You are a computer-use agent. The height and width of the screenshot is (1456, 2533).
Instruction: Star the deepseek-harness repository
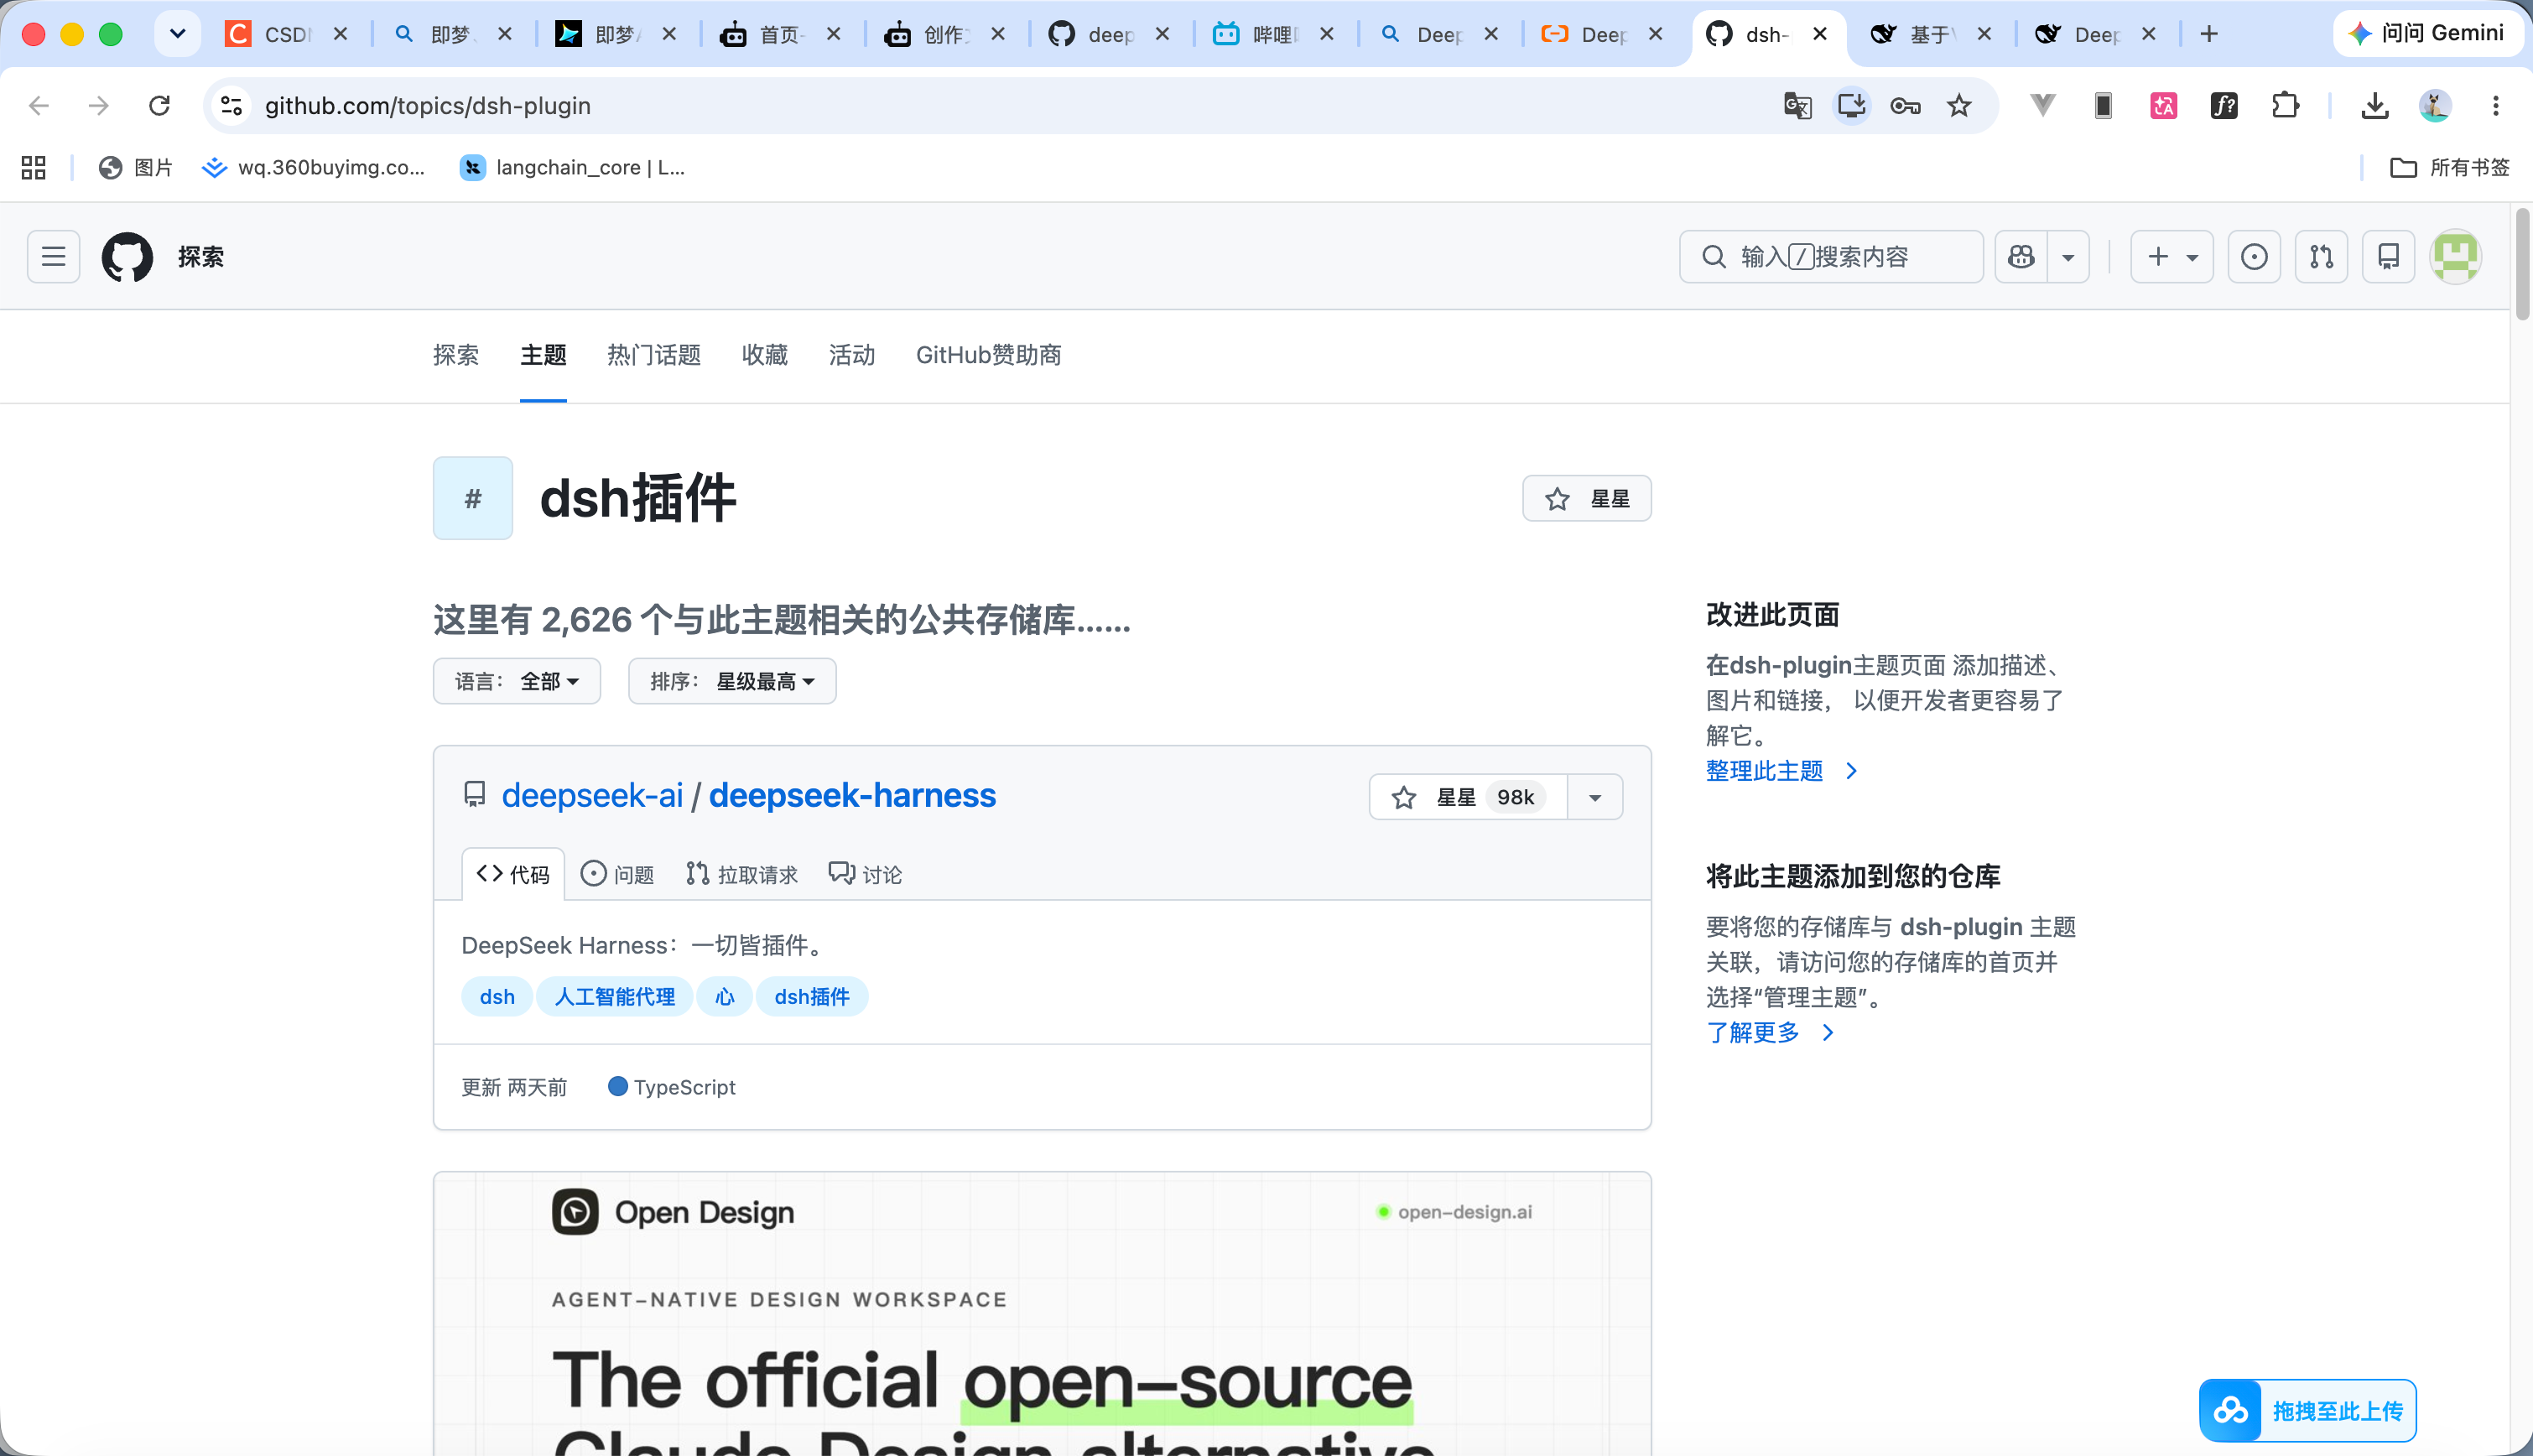click(1467, 797)
